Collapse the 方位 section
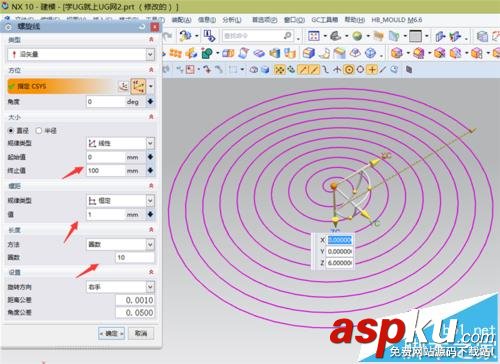 [151, 70]
